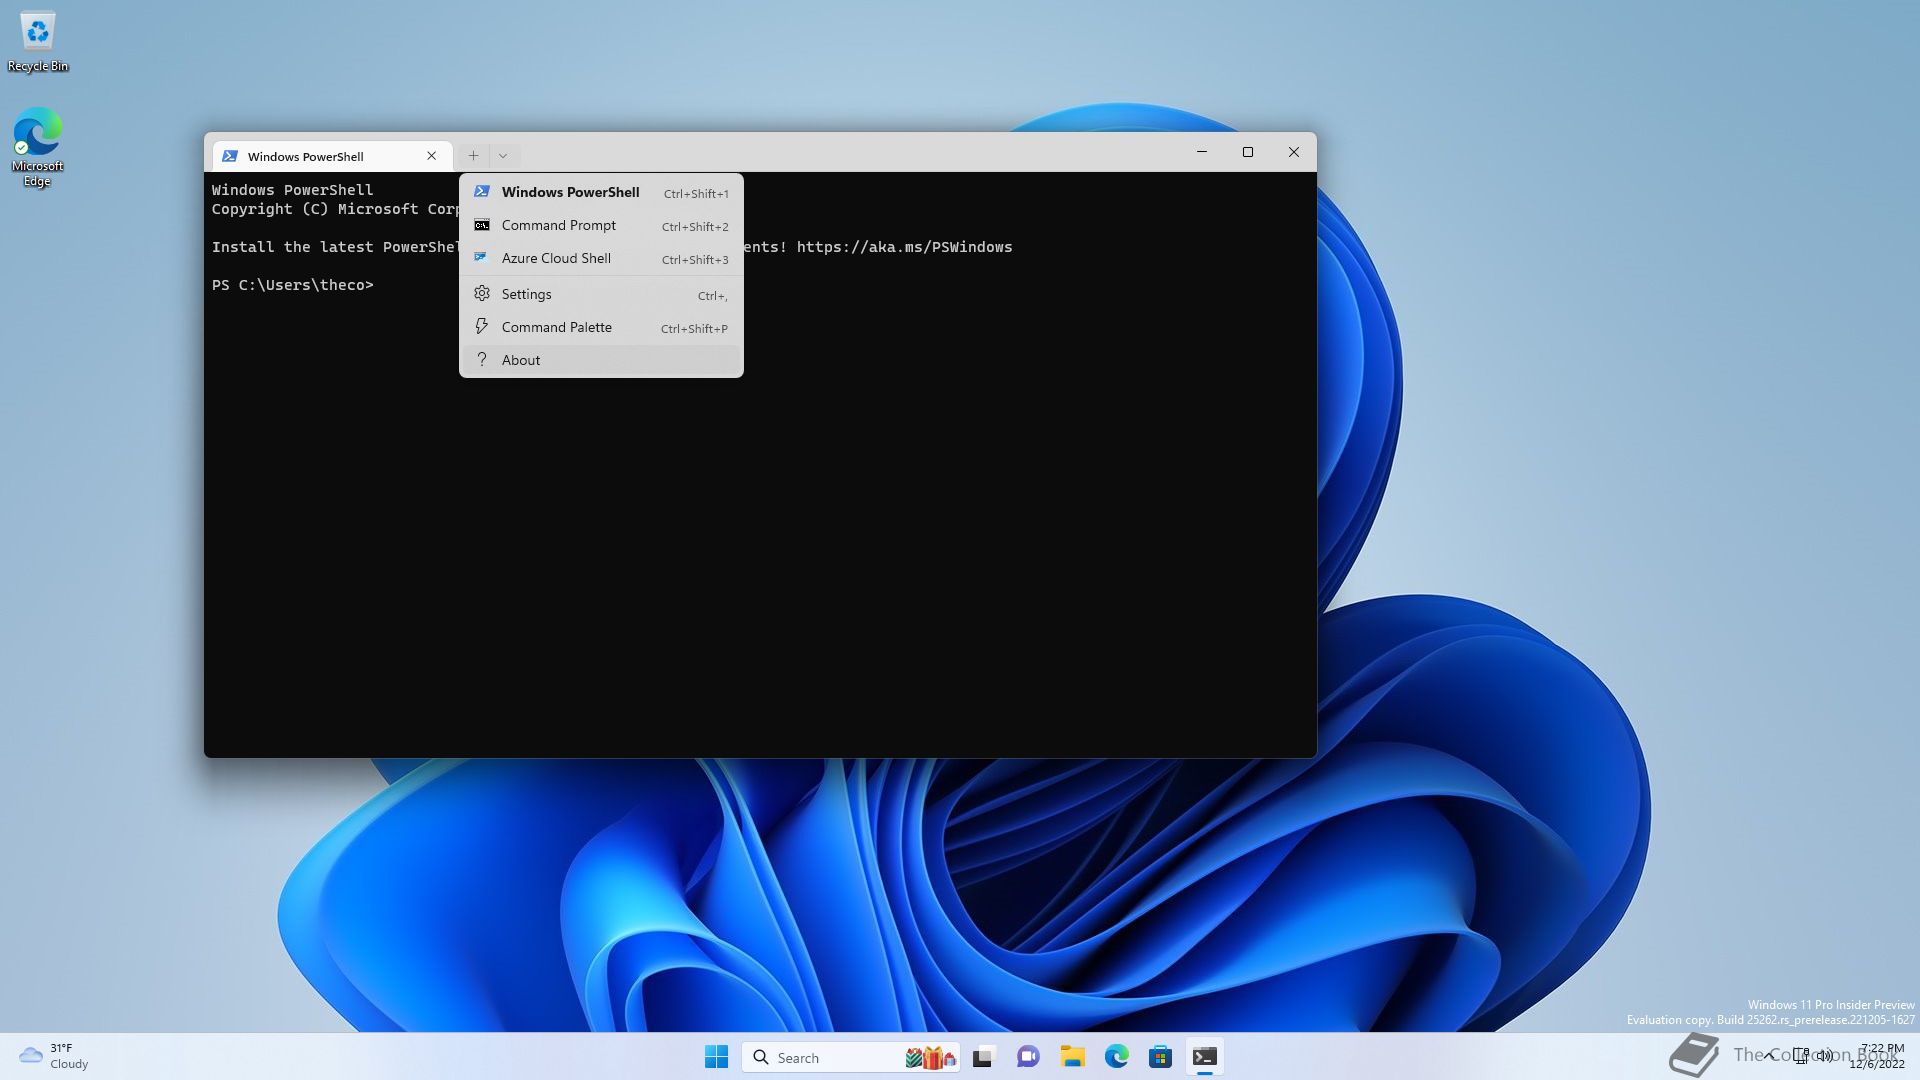Choose Command Prompt from the menu
The image size is (1920, 1080).
pos(601,225)
